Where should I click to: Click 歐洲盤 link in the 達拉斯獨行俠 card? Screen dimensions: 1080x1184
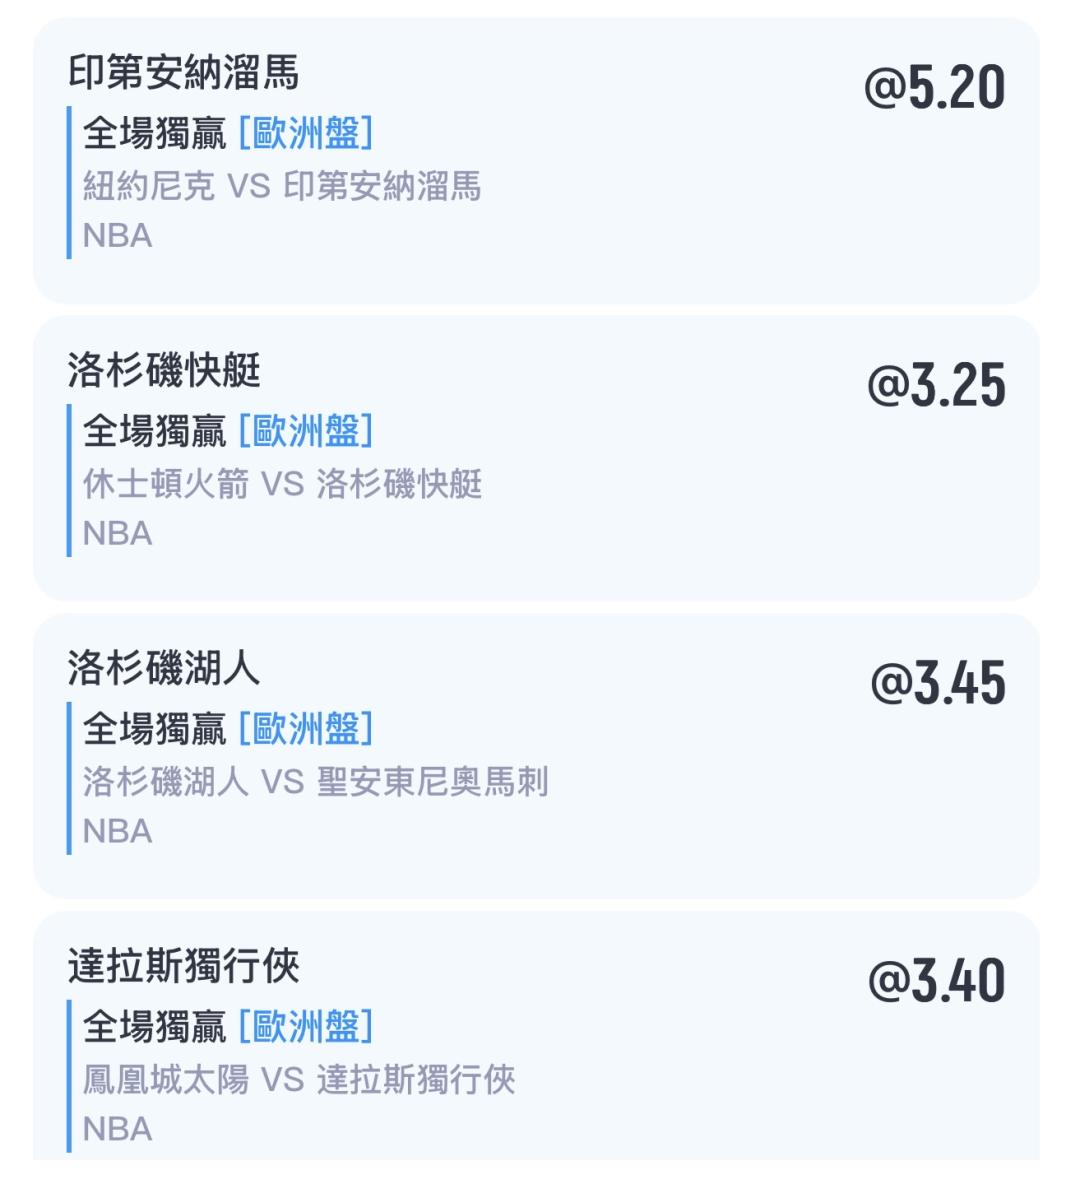coord(306,1026)
